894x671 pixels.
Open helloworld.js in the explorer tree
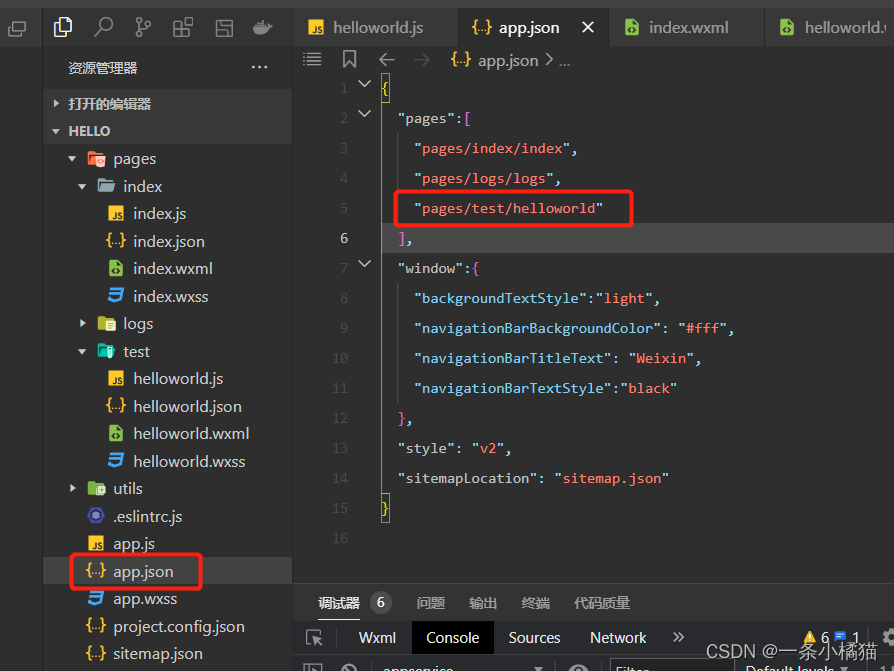click(178, 379)
